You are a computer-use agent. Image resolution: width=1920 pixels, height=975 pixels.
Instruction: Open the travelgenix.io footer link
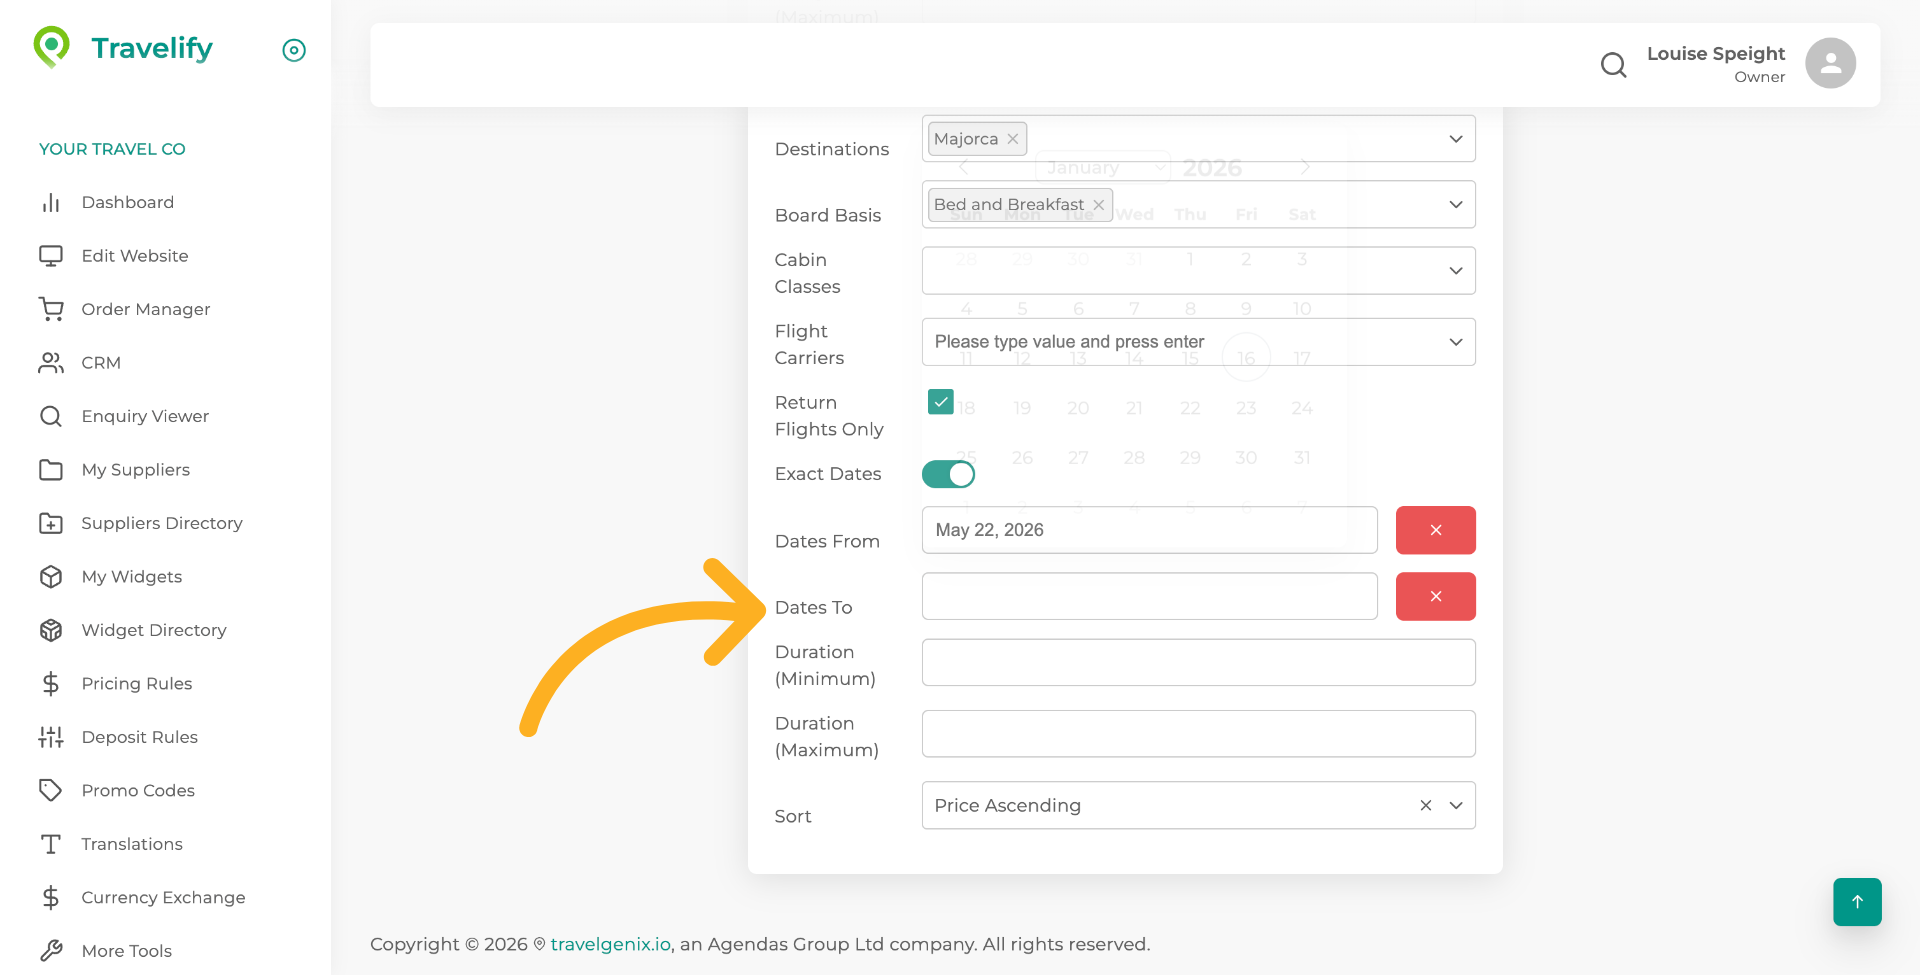point(610,944)
